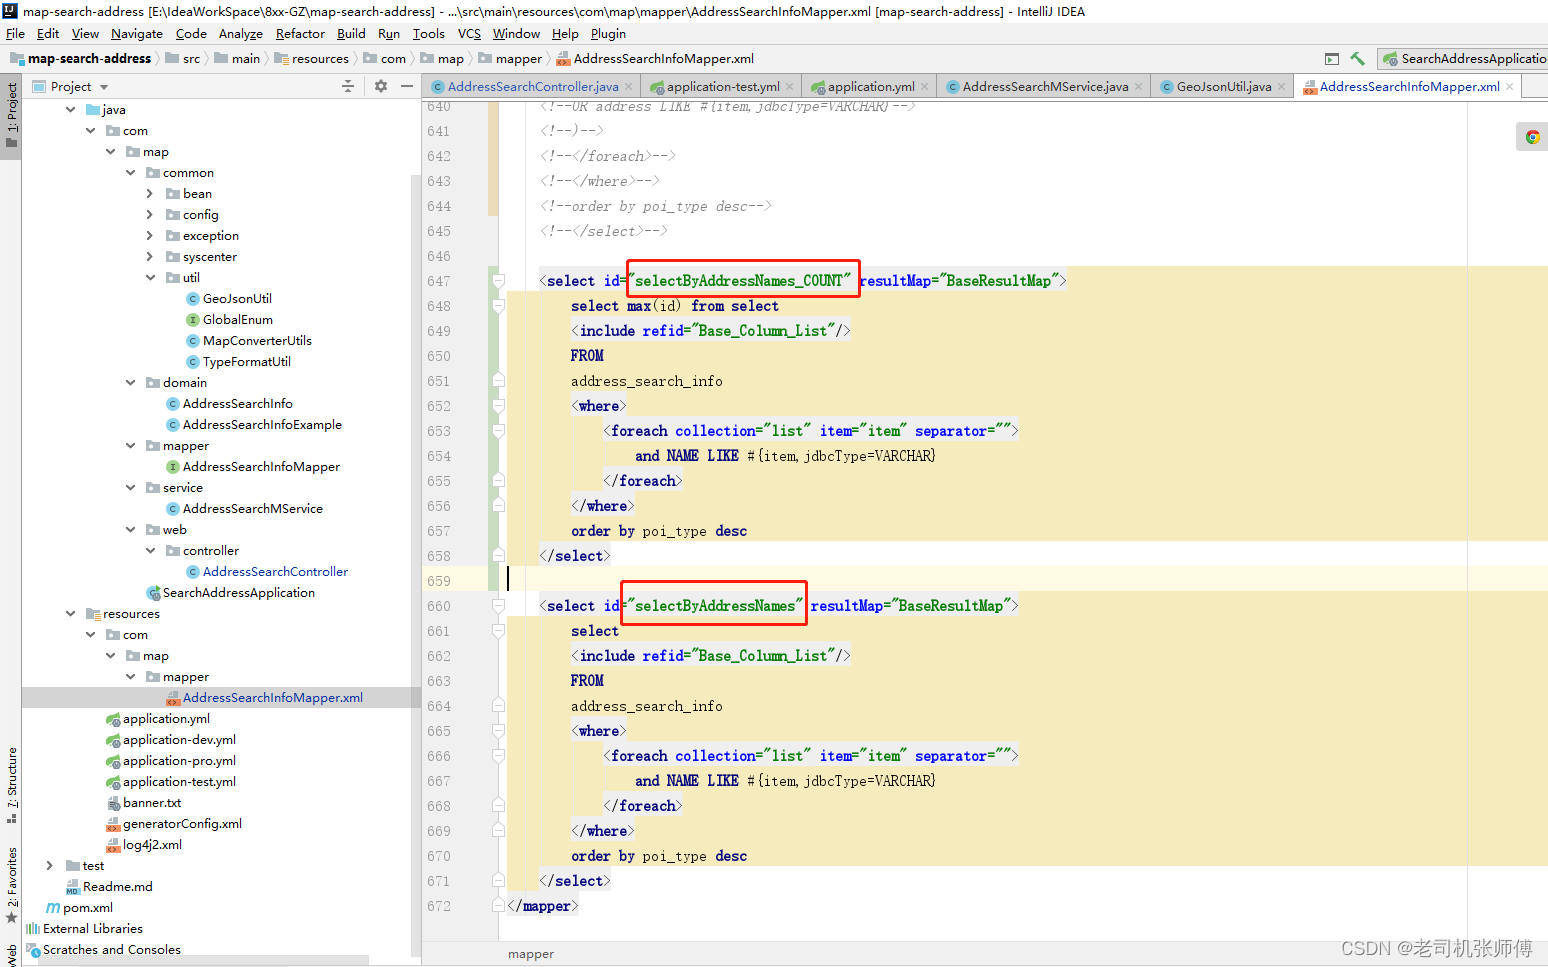Viewport: 1548px width, 967px height.
Task: Collapse all nodes with Project panel icon
Action: 347,86
